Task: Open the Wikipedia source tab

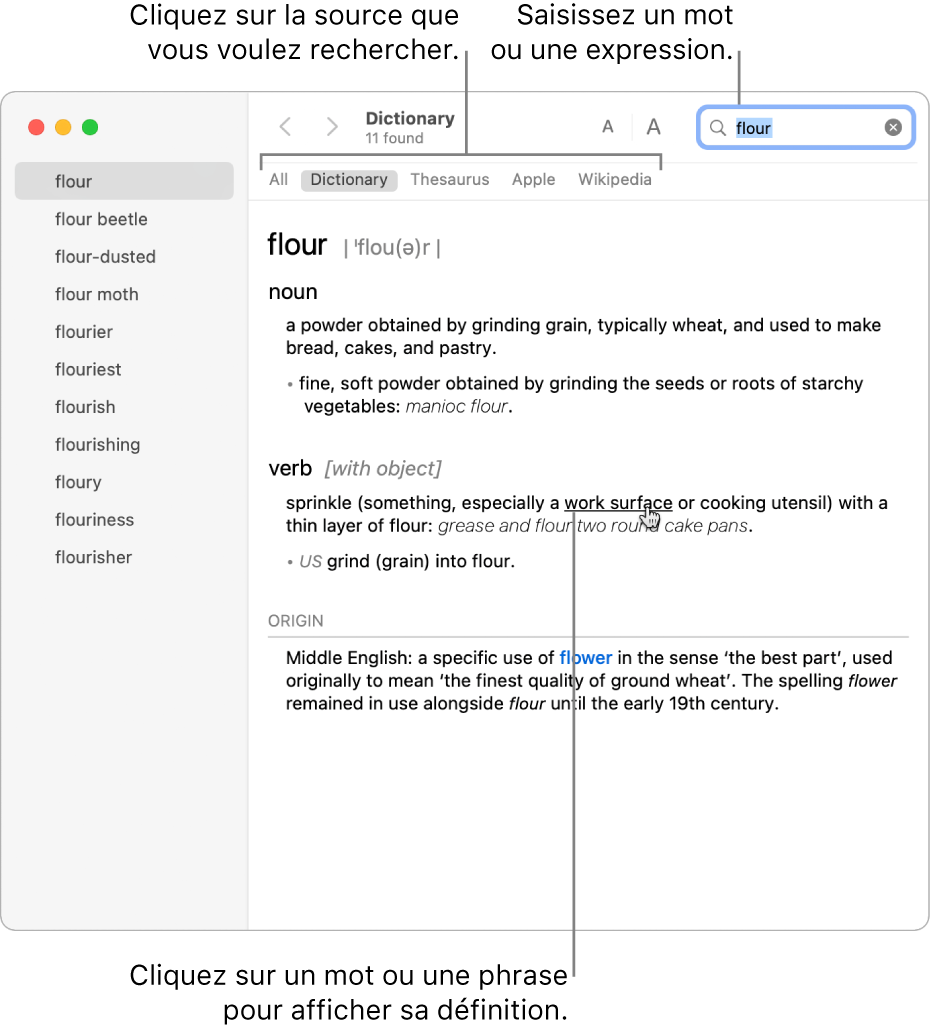Action: [615, 180]
